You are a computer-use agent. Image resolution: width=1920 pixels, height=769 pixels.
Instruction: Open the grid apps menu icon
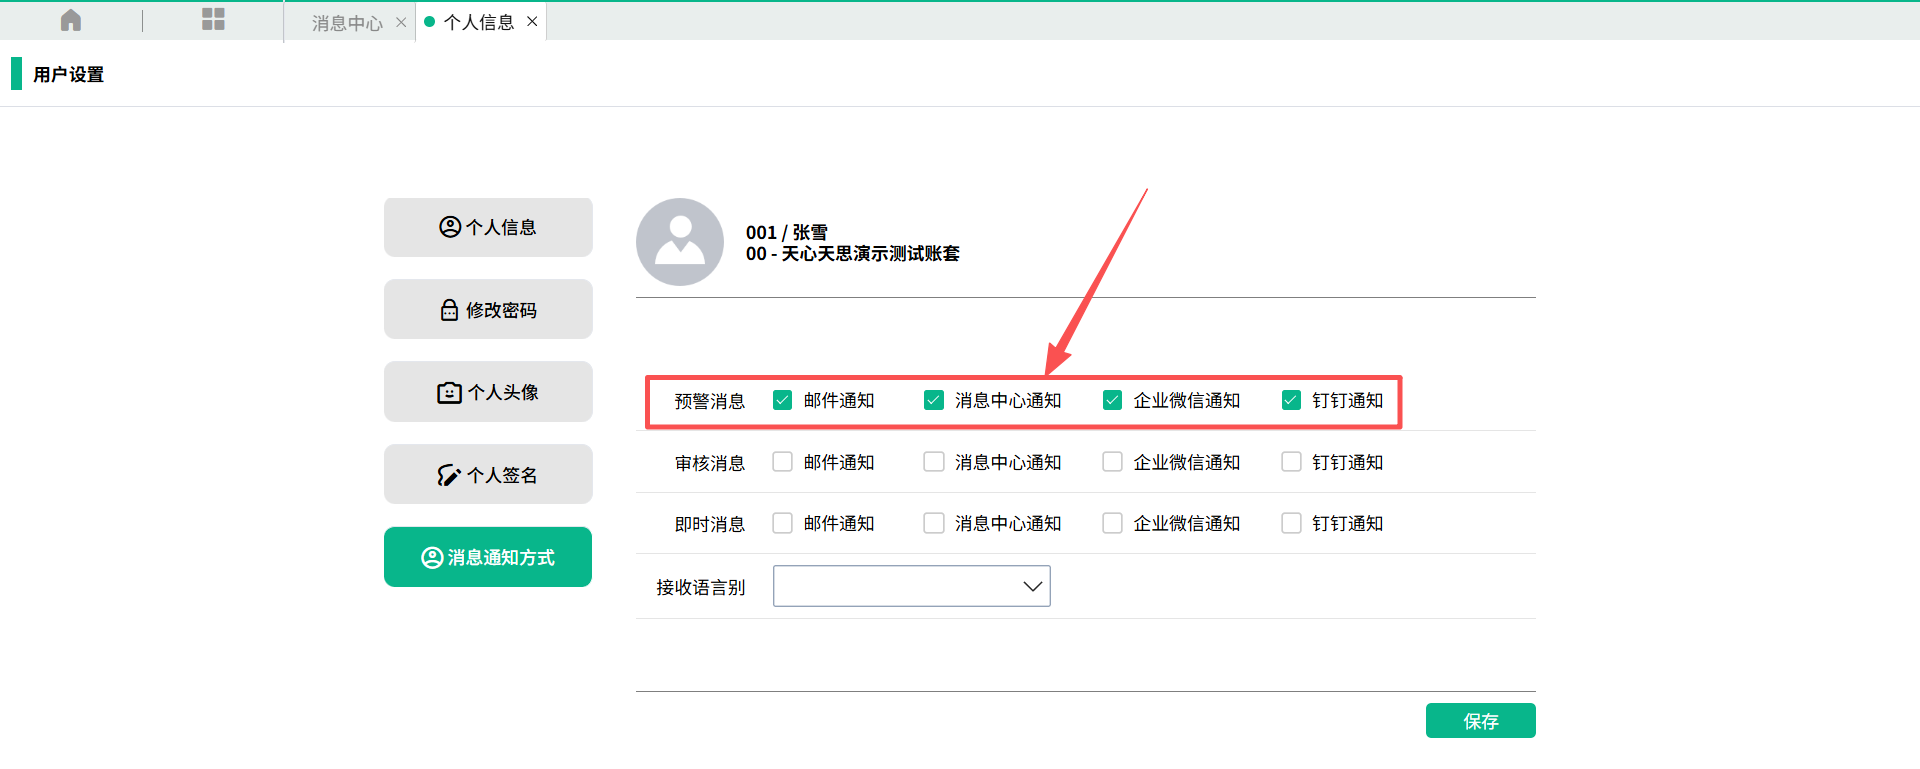[213, 20]
